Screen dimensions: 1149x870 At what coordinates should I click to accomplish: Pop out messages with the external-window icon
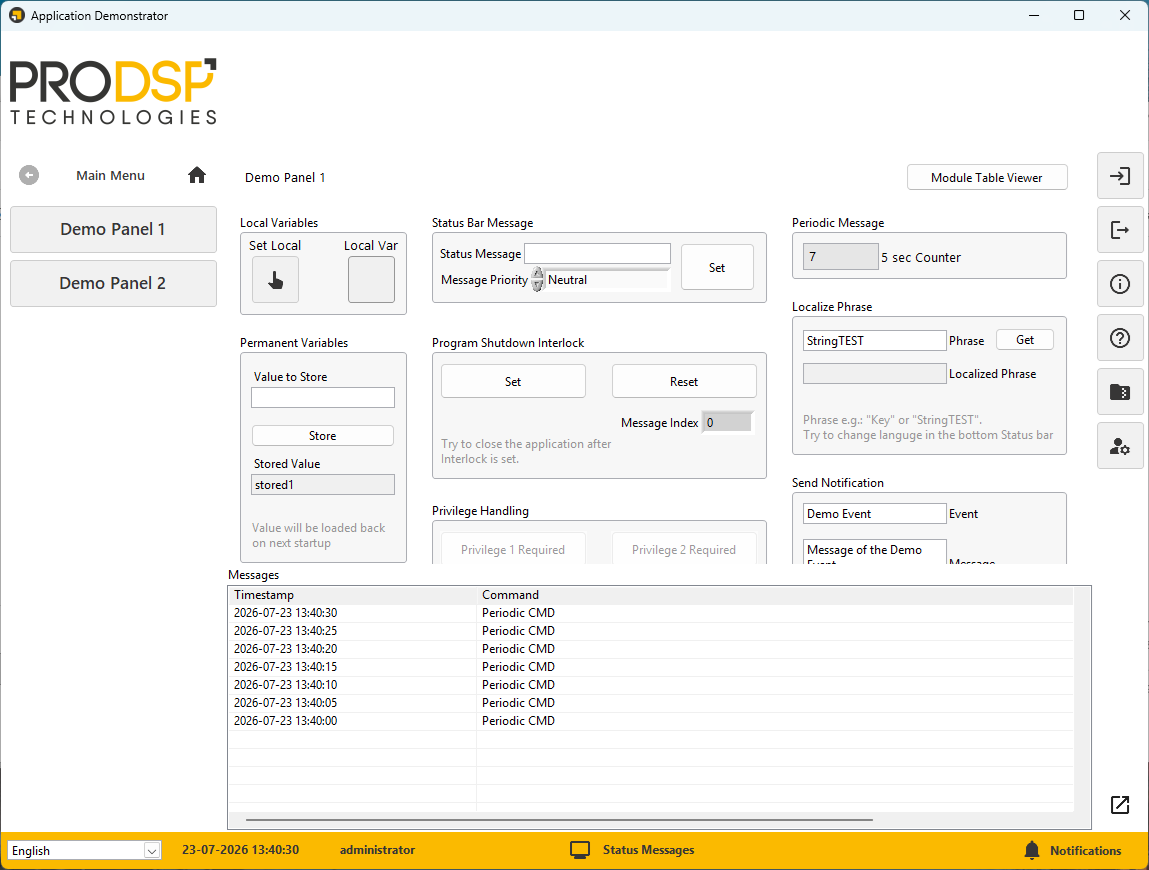click(1120, 805)
